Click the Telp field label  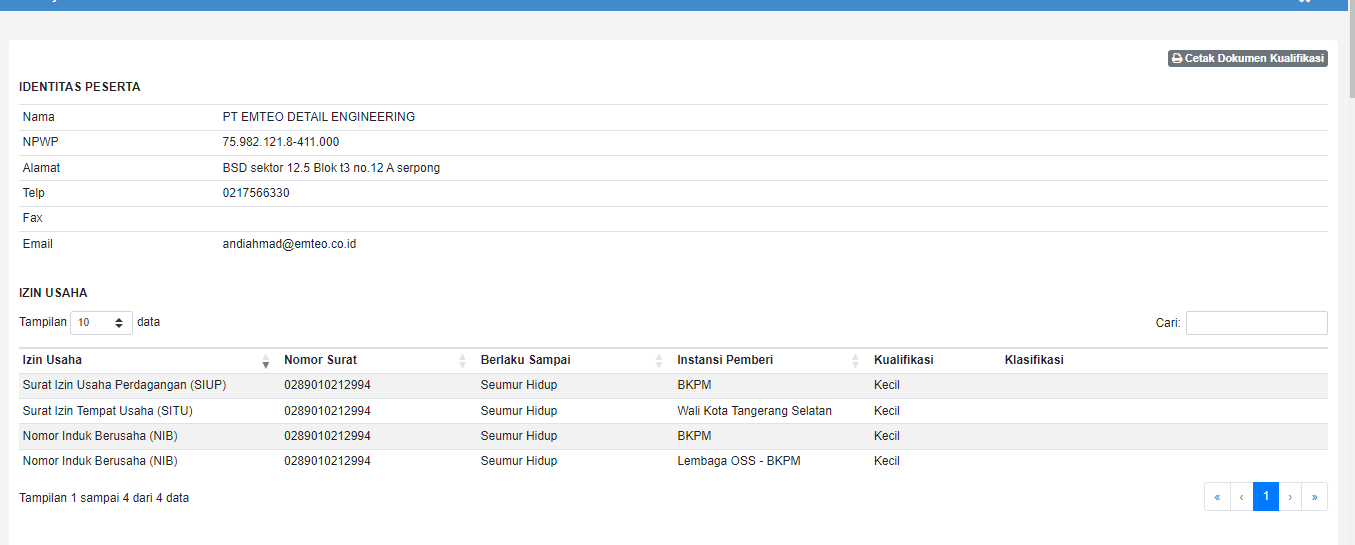[x=34, y=193]
